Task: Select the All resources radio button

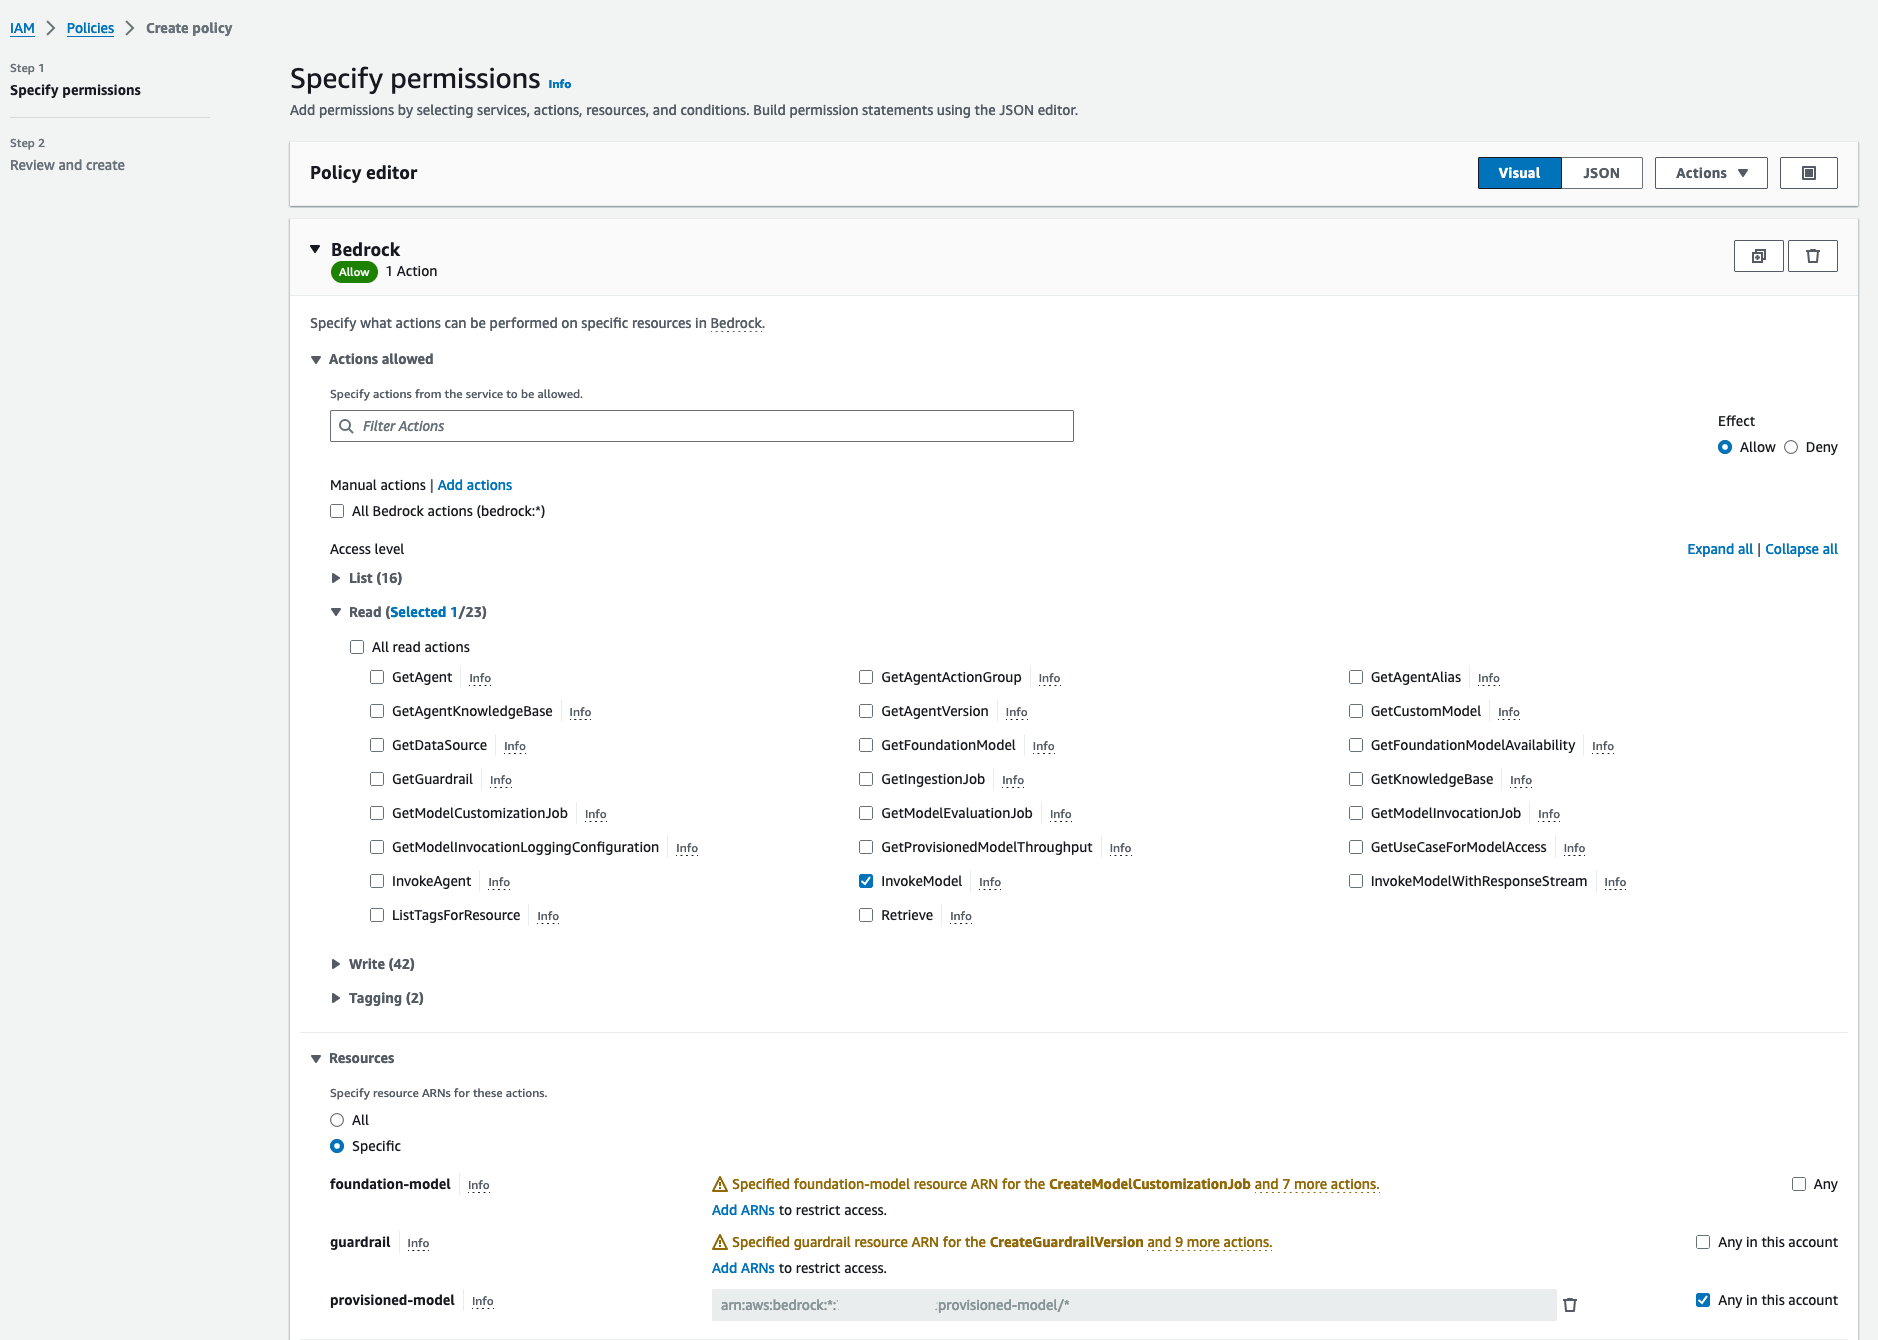Action: pos(337,1120)
